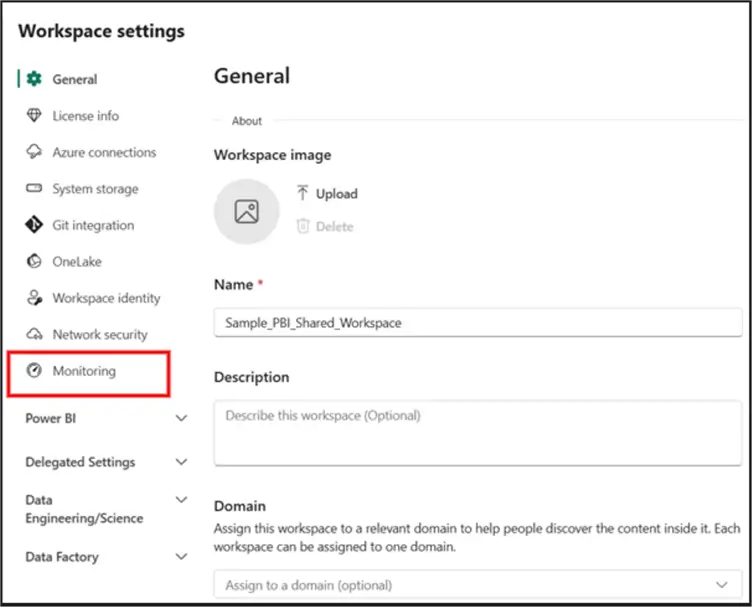Click the Git integration icon
The height and width of the screenshot is (607, 752).
tap(34, 225)
